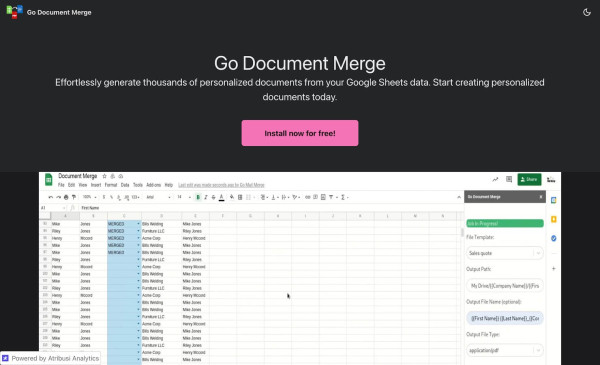Toggle italic formatting
The width and height of the screenshot is (600, 365).
(206, 197)
